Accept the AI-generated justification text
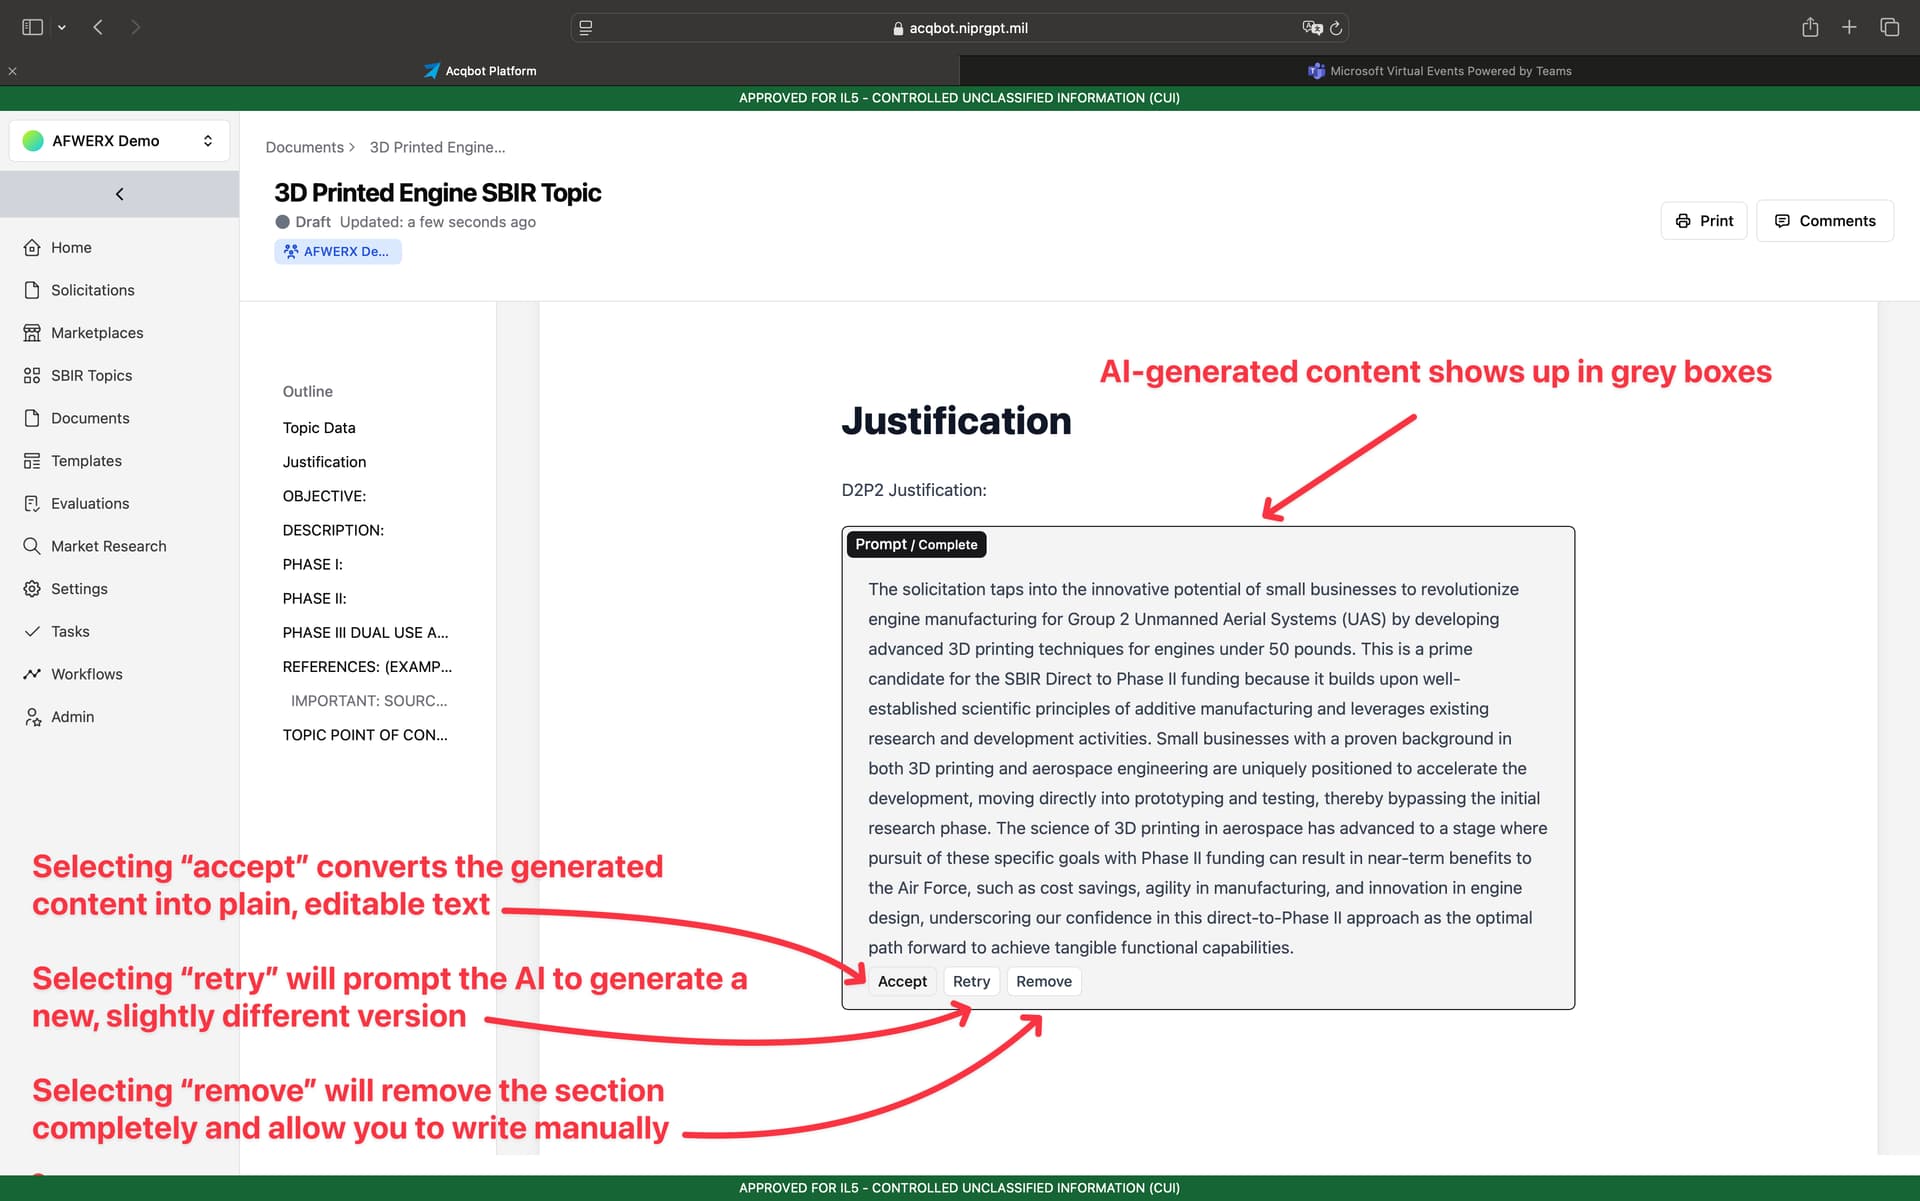Screen dimensions: 1920x1201 902,981
